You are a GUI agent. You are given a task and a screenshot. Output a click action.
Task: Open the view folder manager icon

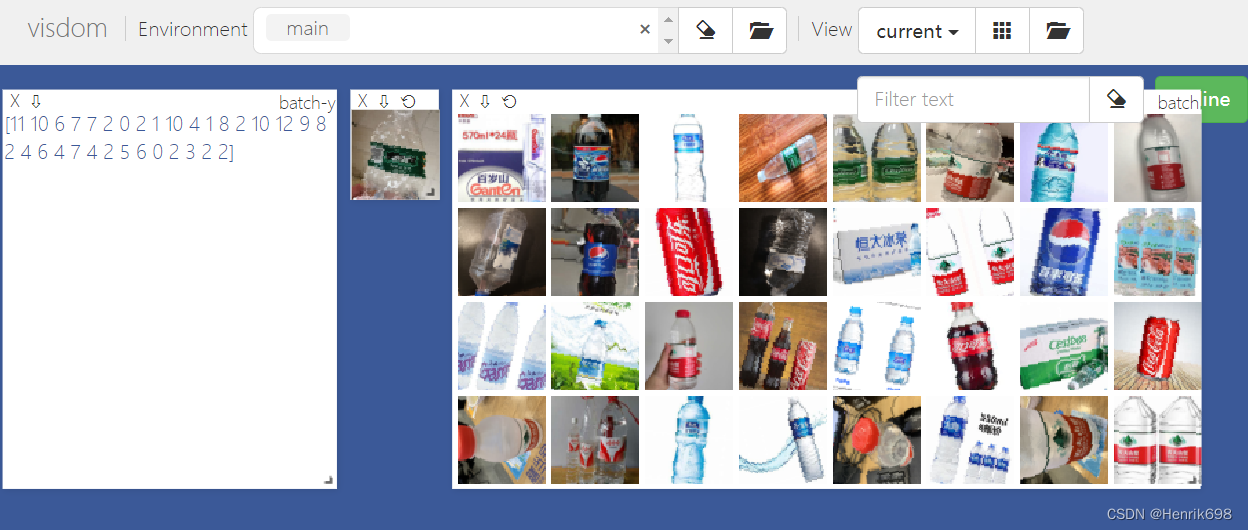(1057, 31)
